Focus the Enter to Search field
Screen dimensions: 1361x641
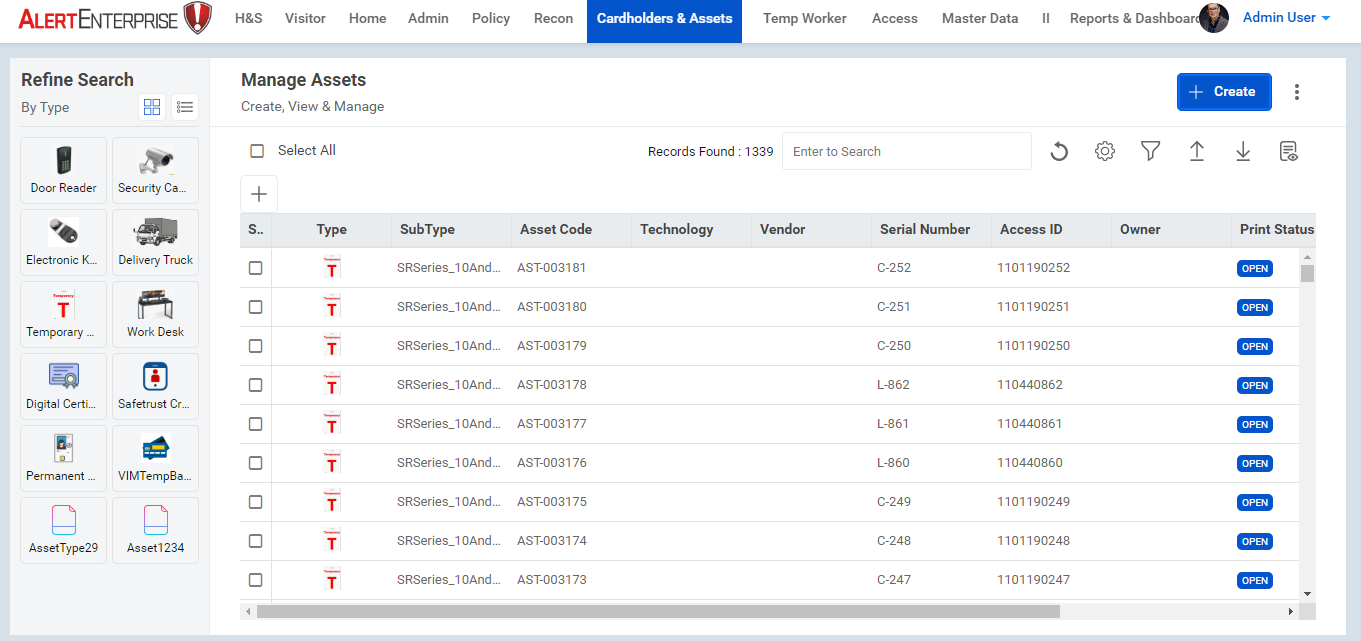[x=906, y=152]
